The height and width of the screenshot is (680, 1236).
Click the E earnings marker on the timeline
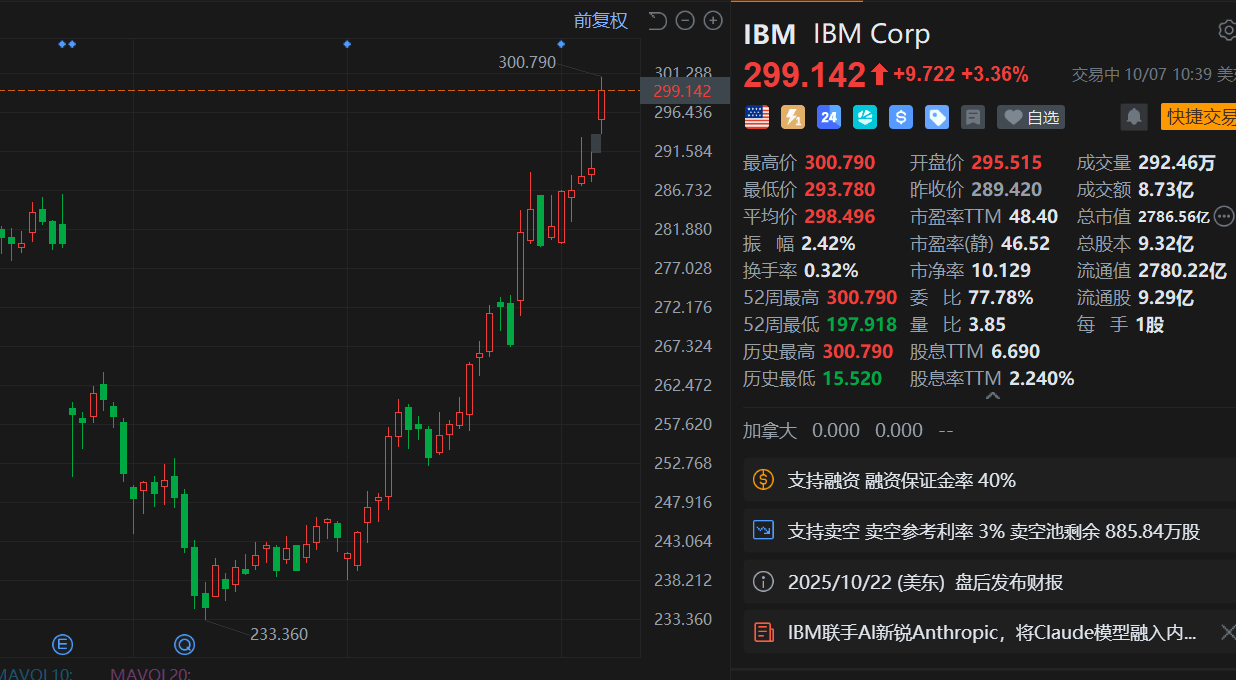tap(63, 643)
